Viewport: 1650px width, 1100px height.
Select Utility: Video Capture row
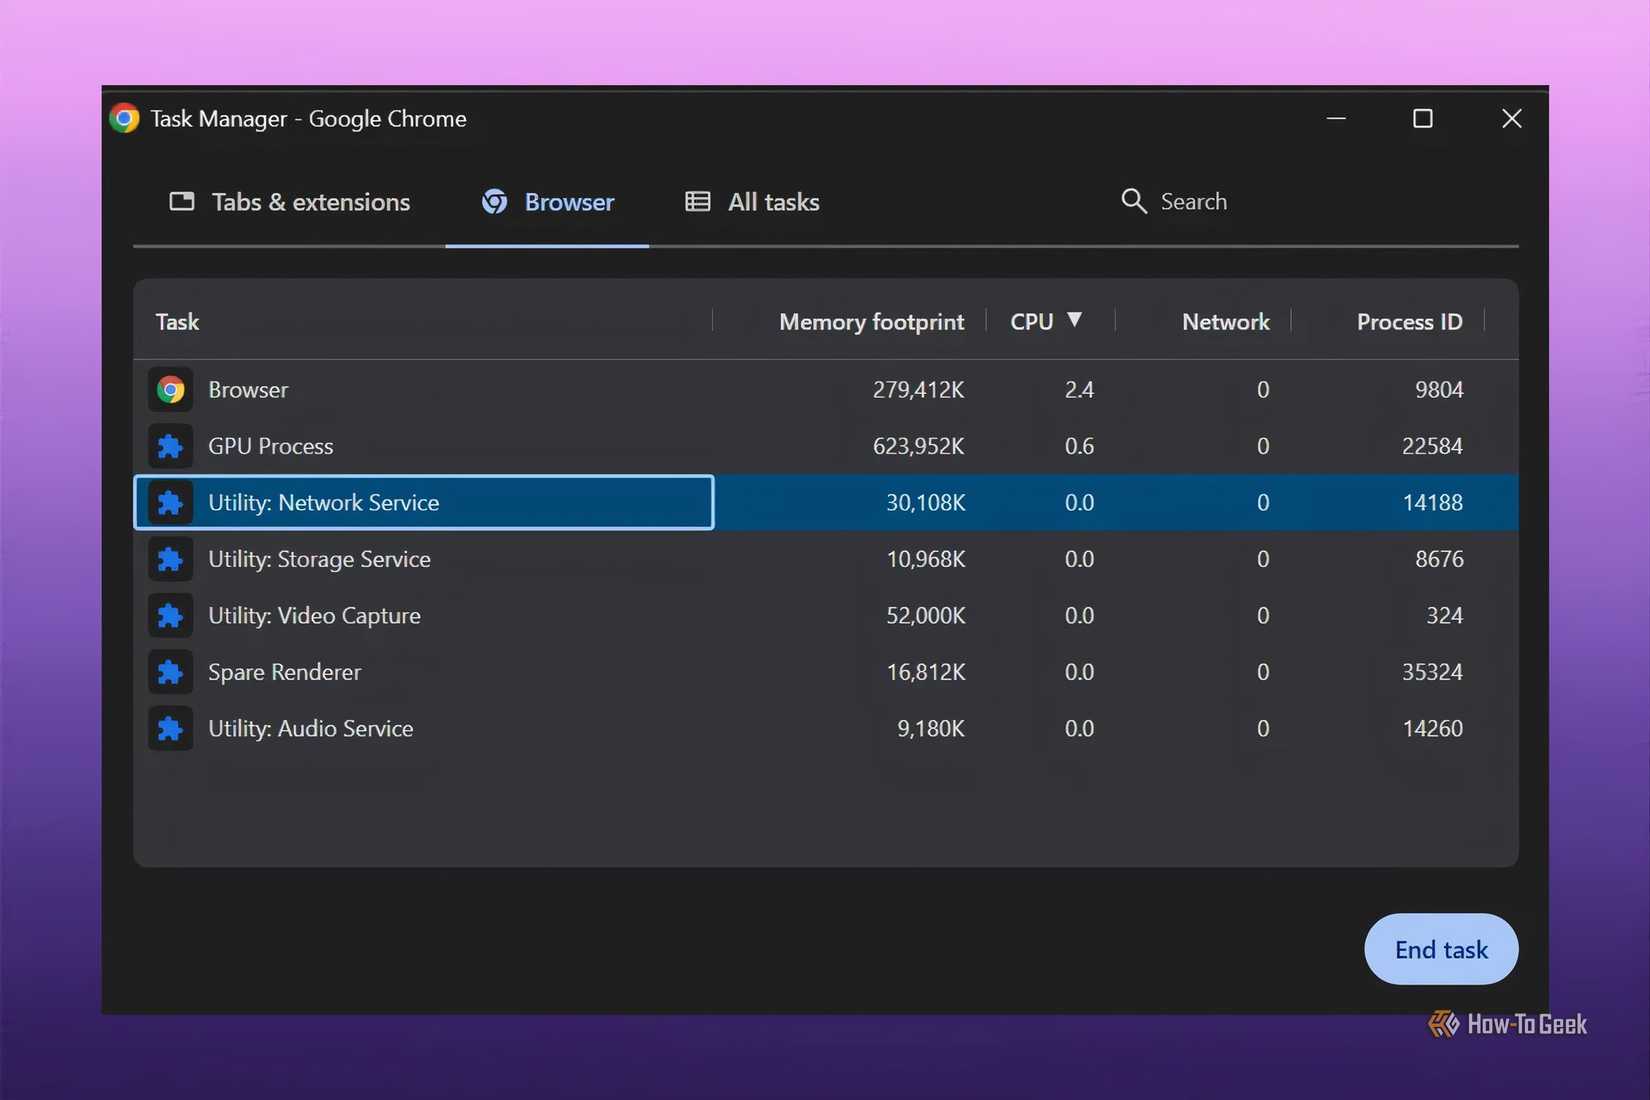tap(826, 615)
